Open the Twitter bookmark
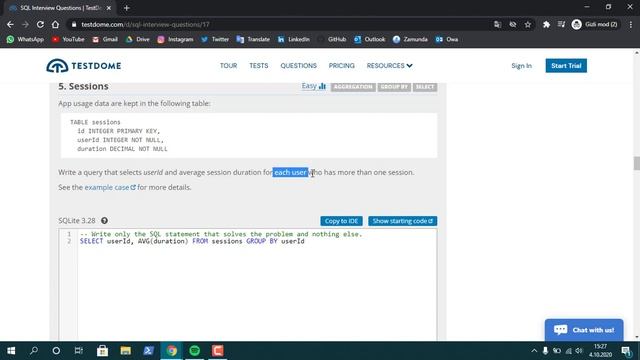 click(215, 39)
